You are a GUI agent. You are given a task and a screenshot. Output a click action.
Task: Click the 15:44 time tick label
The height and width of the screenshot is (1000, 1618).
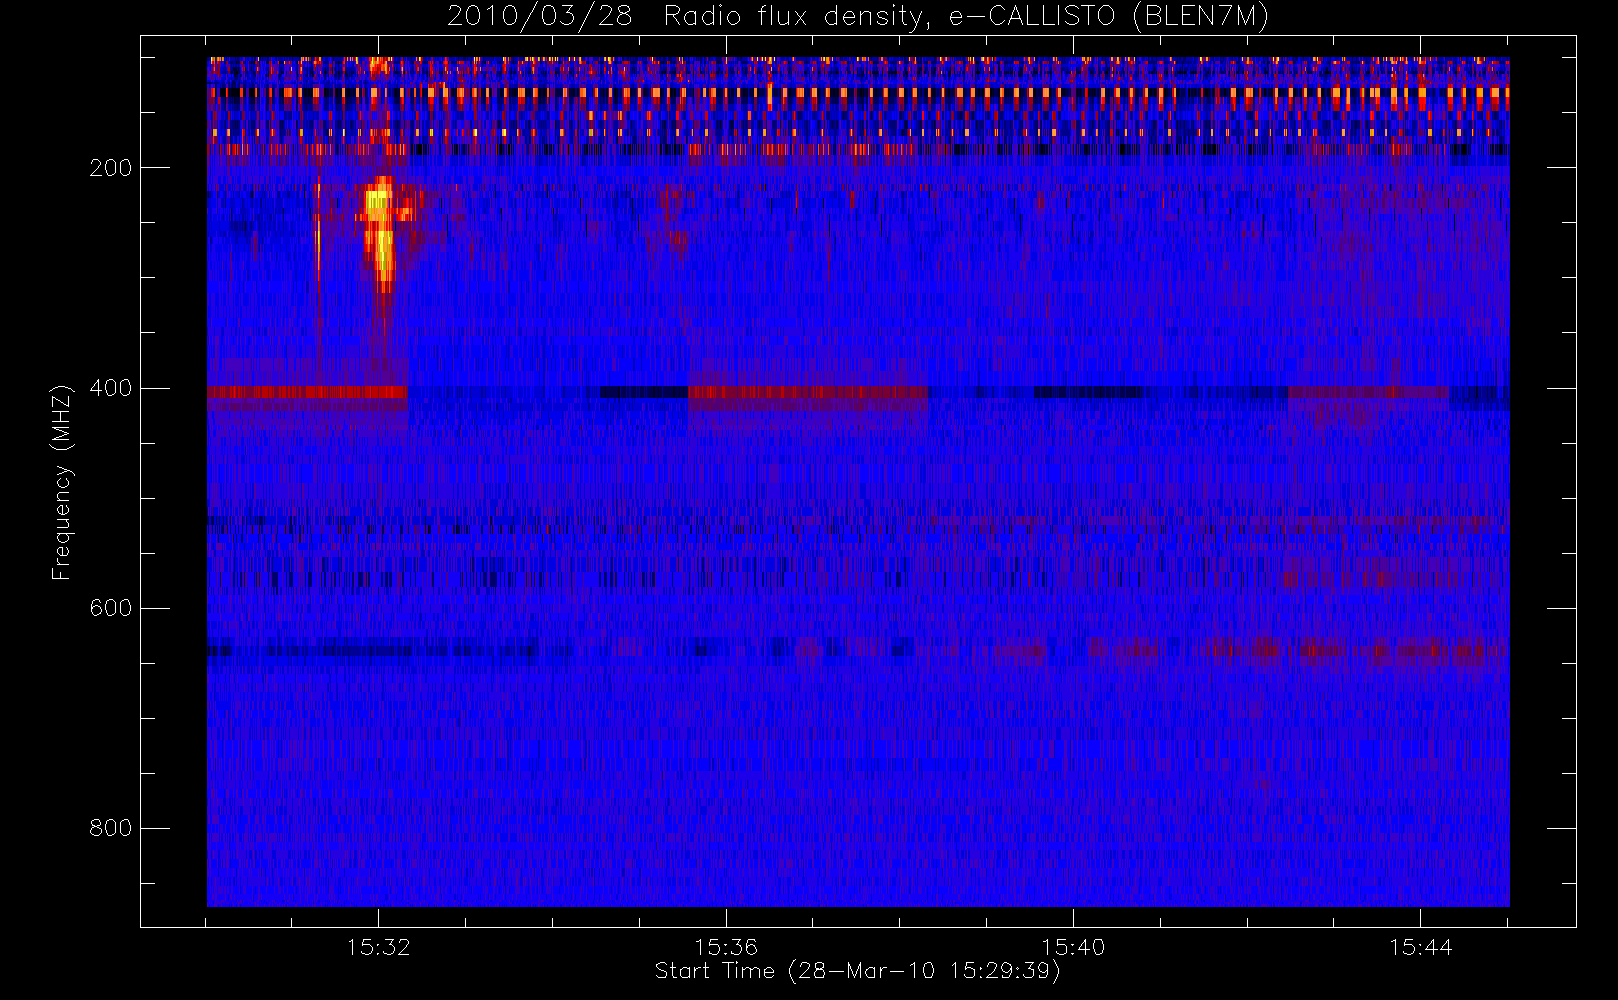pyautogui.click(x=1420, y=947)
